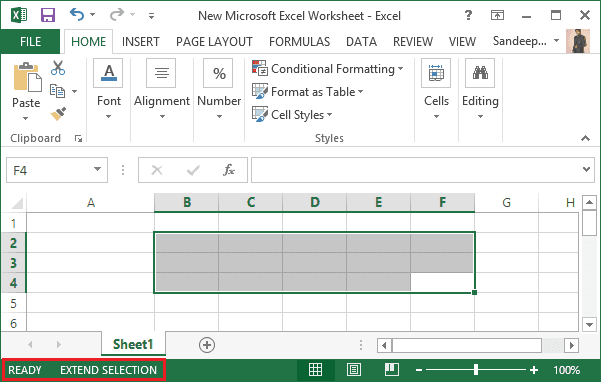This screenshot has height=382, width=602.
Task: Click the zoom in plus button
Action: (534, 370)
